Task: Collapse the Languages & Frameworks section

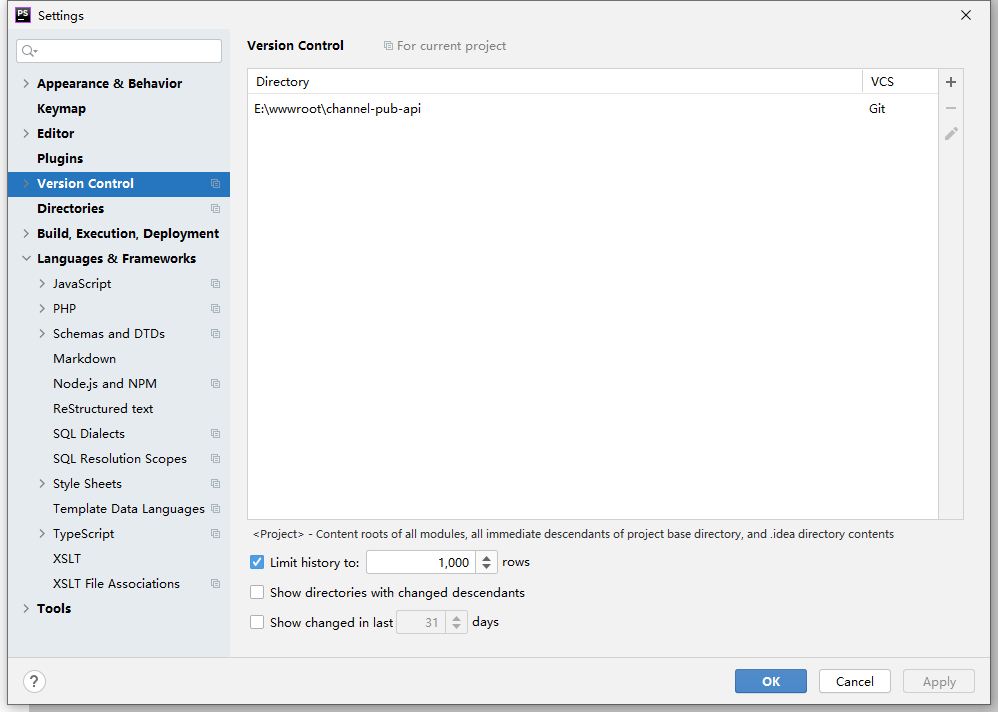Action: (x=26, y=259)
